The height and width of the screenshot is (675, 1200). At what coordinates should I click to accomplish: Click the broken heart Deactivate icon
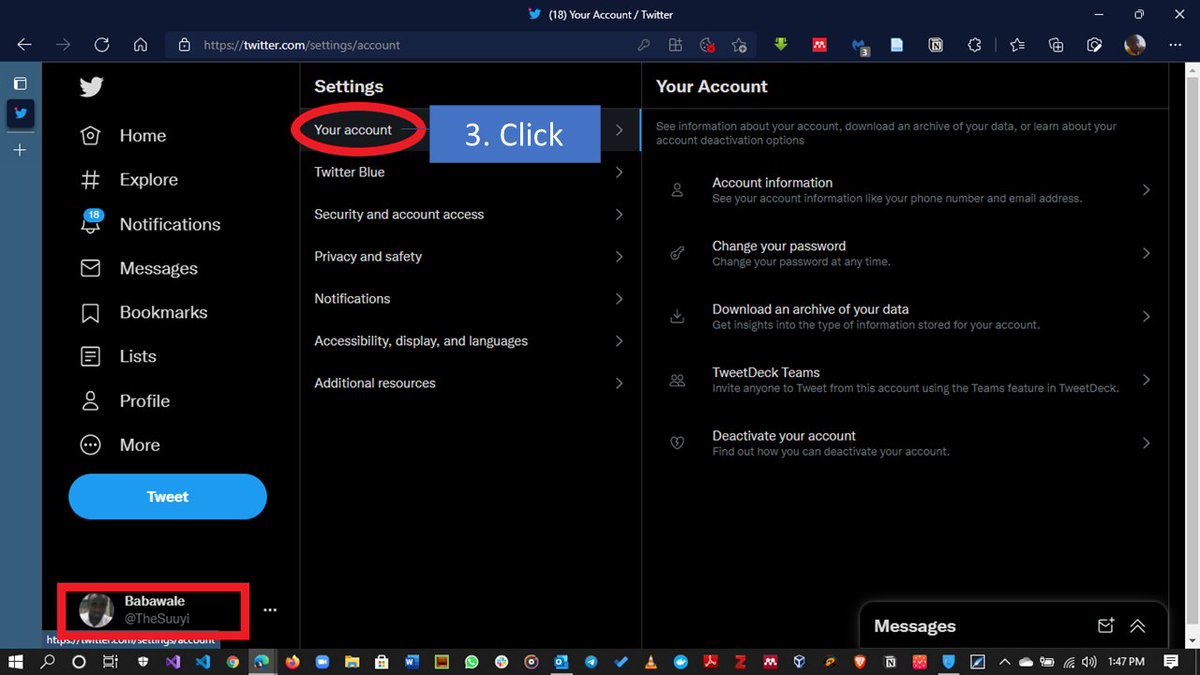(677, 443)
